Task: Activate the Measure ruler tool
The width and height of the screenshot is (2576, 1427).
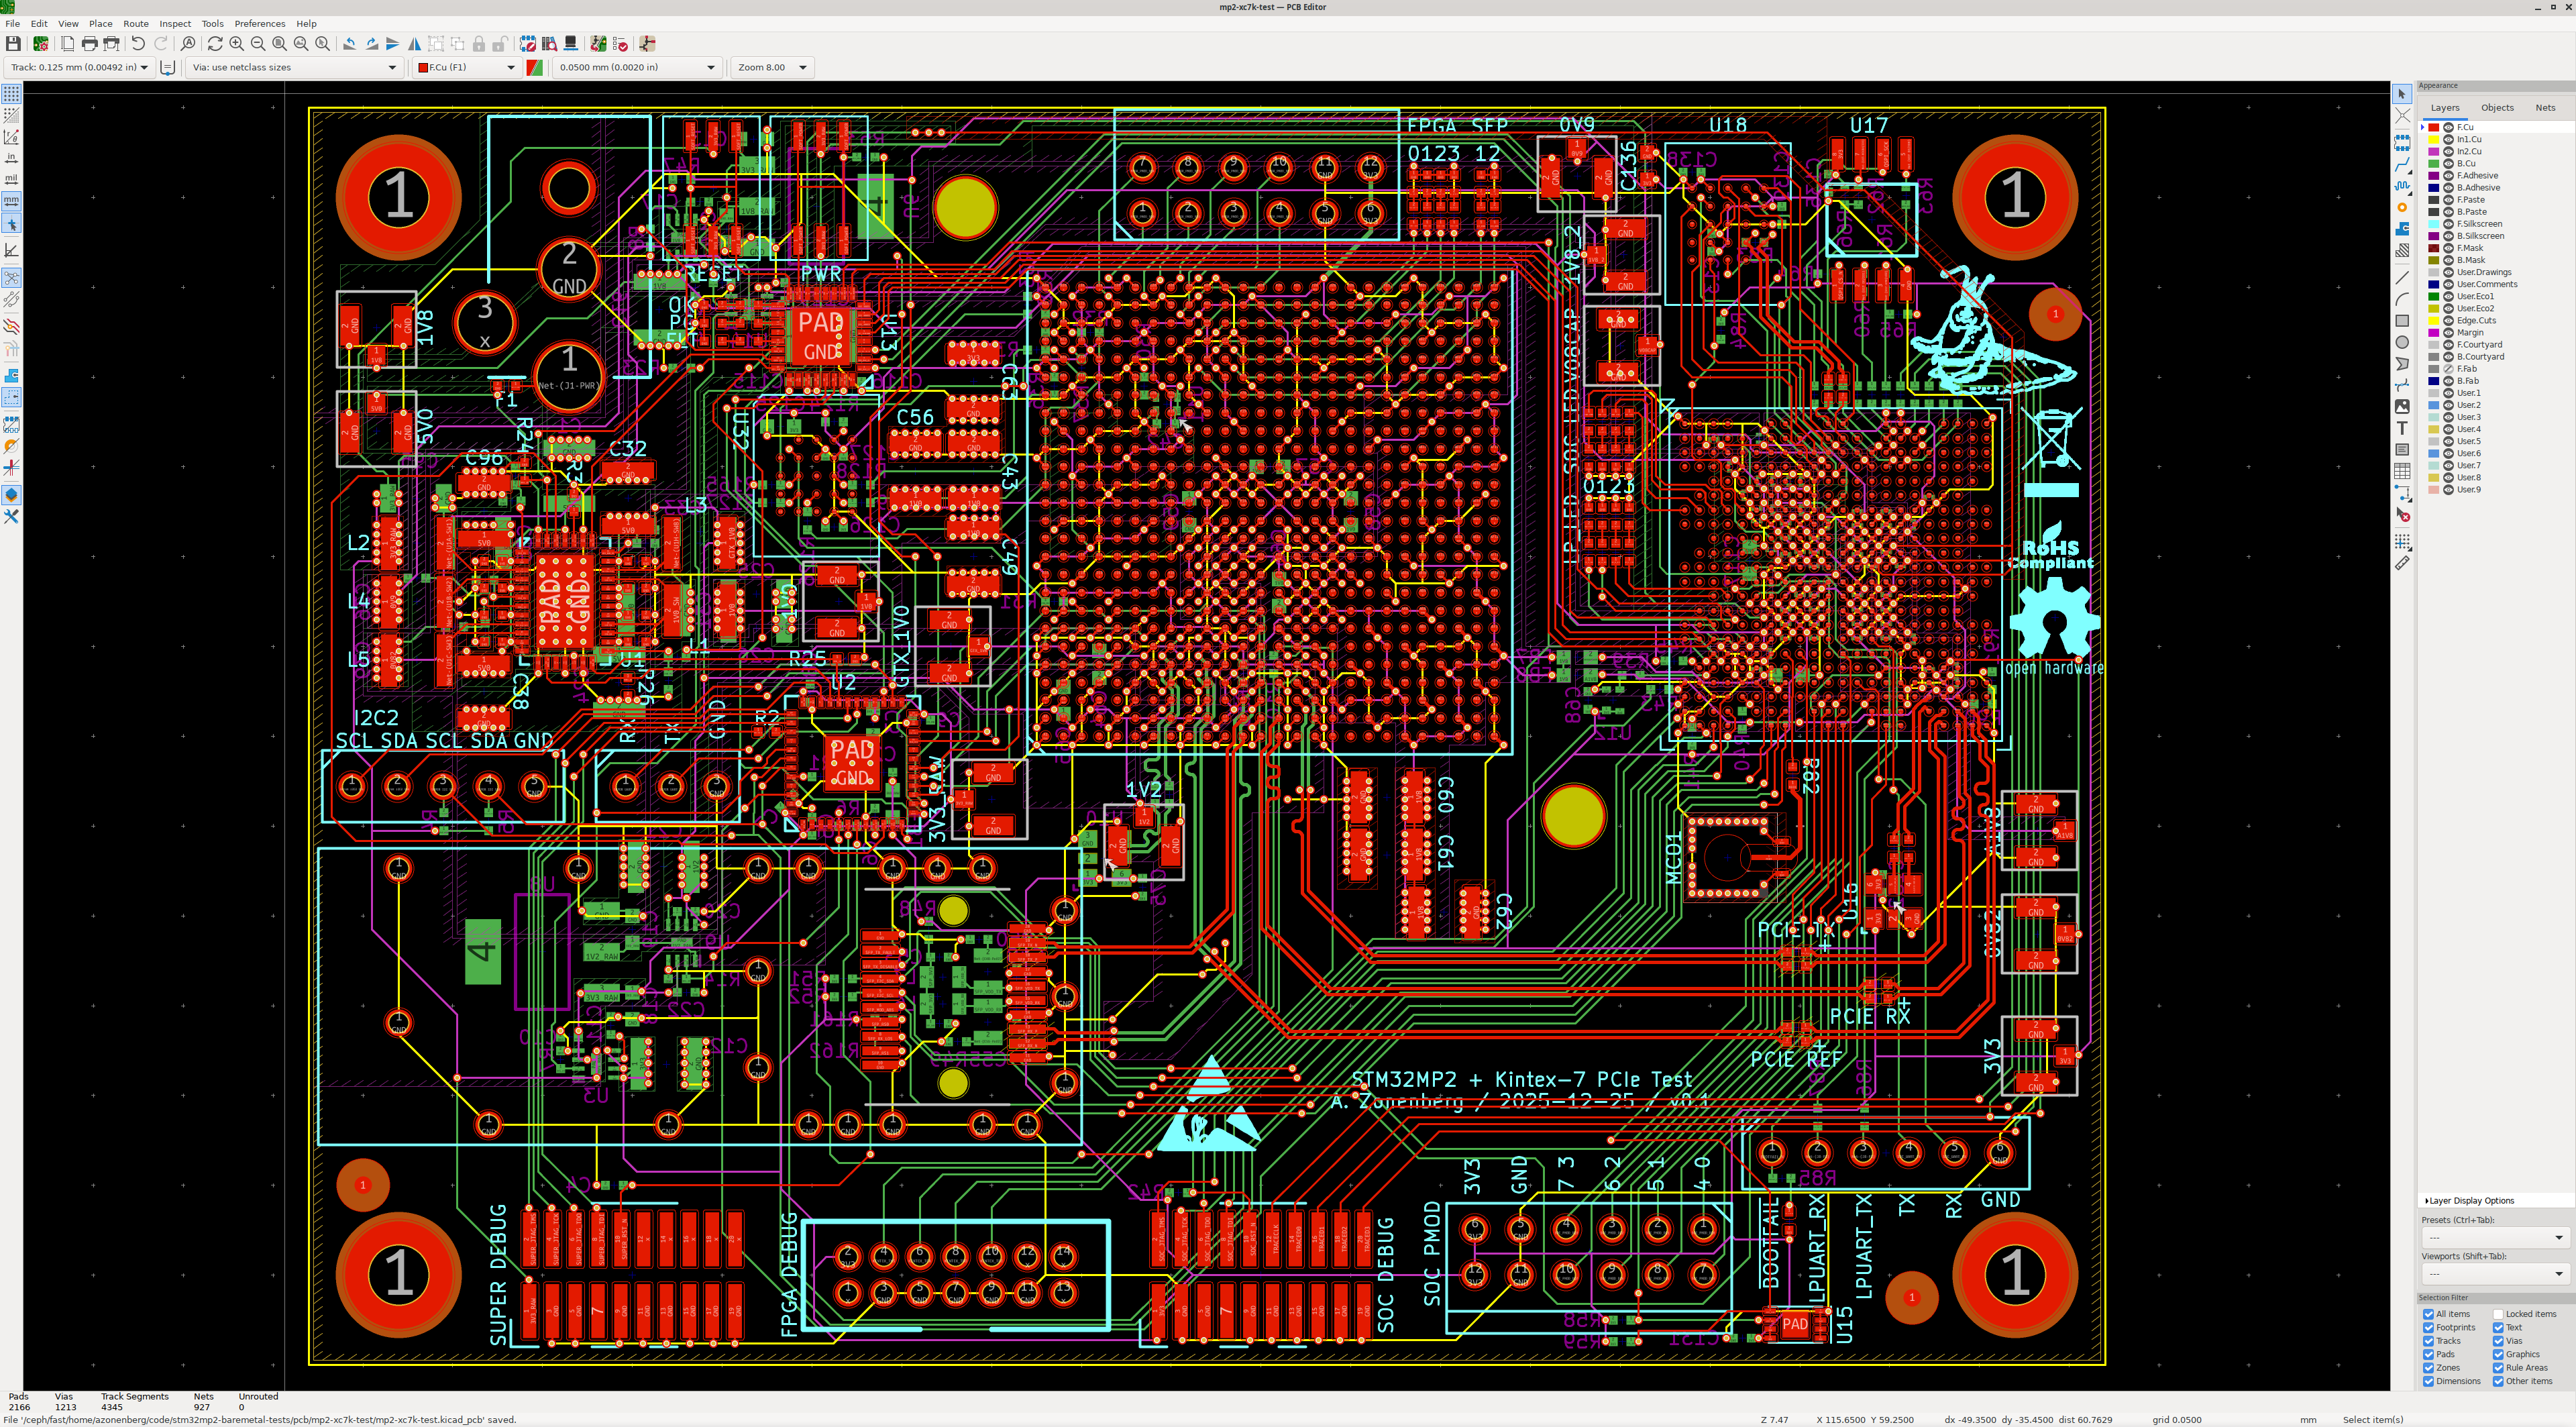Action: [2402, 563]
